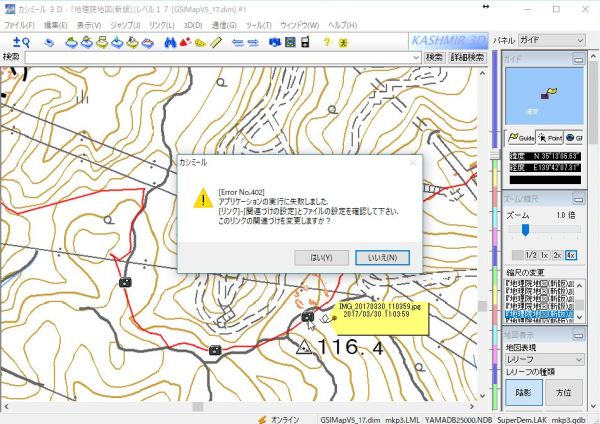Screen dimensions: 600x424
Task: Go back with the left arrow icon
Action: tap(238, 43)
